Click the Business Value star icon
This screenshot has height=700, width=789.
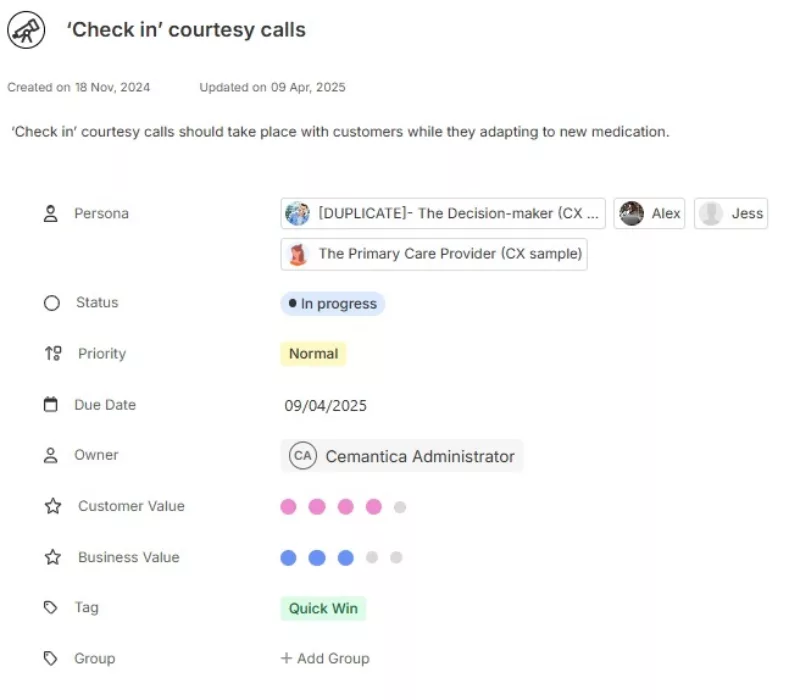click(x=53, y=557)
